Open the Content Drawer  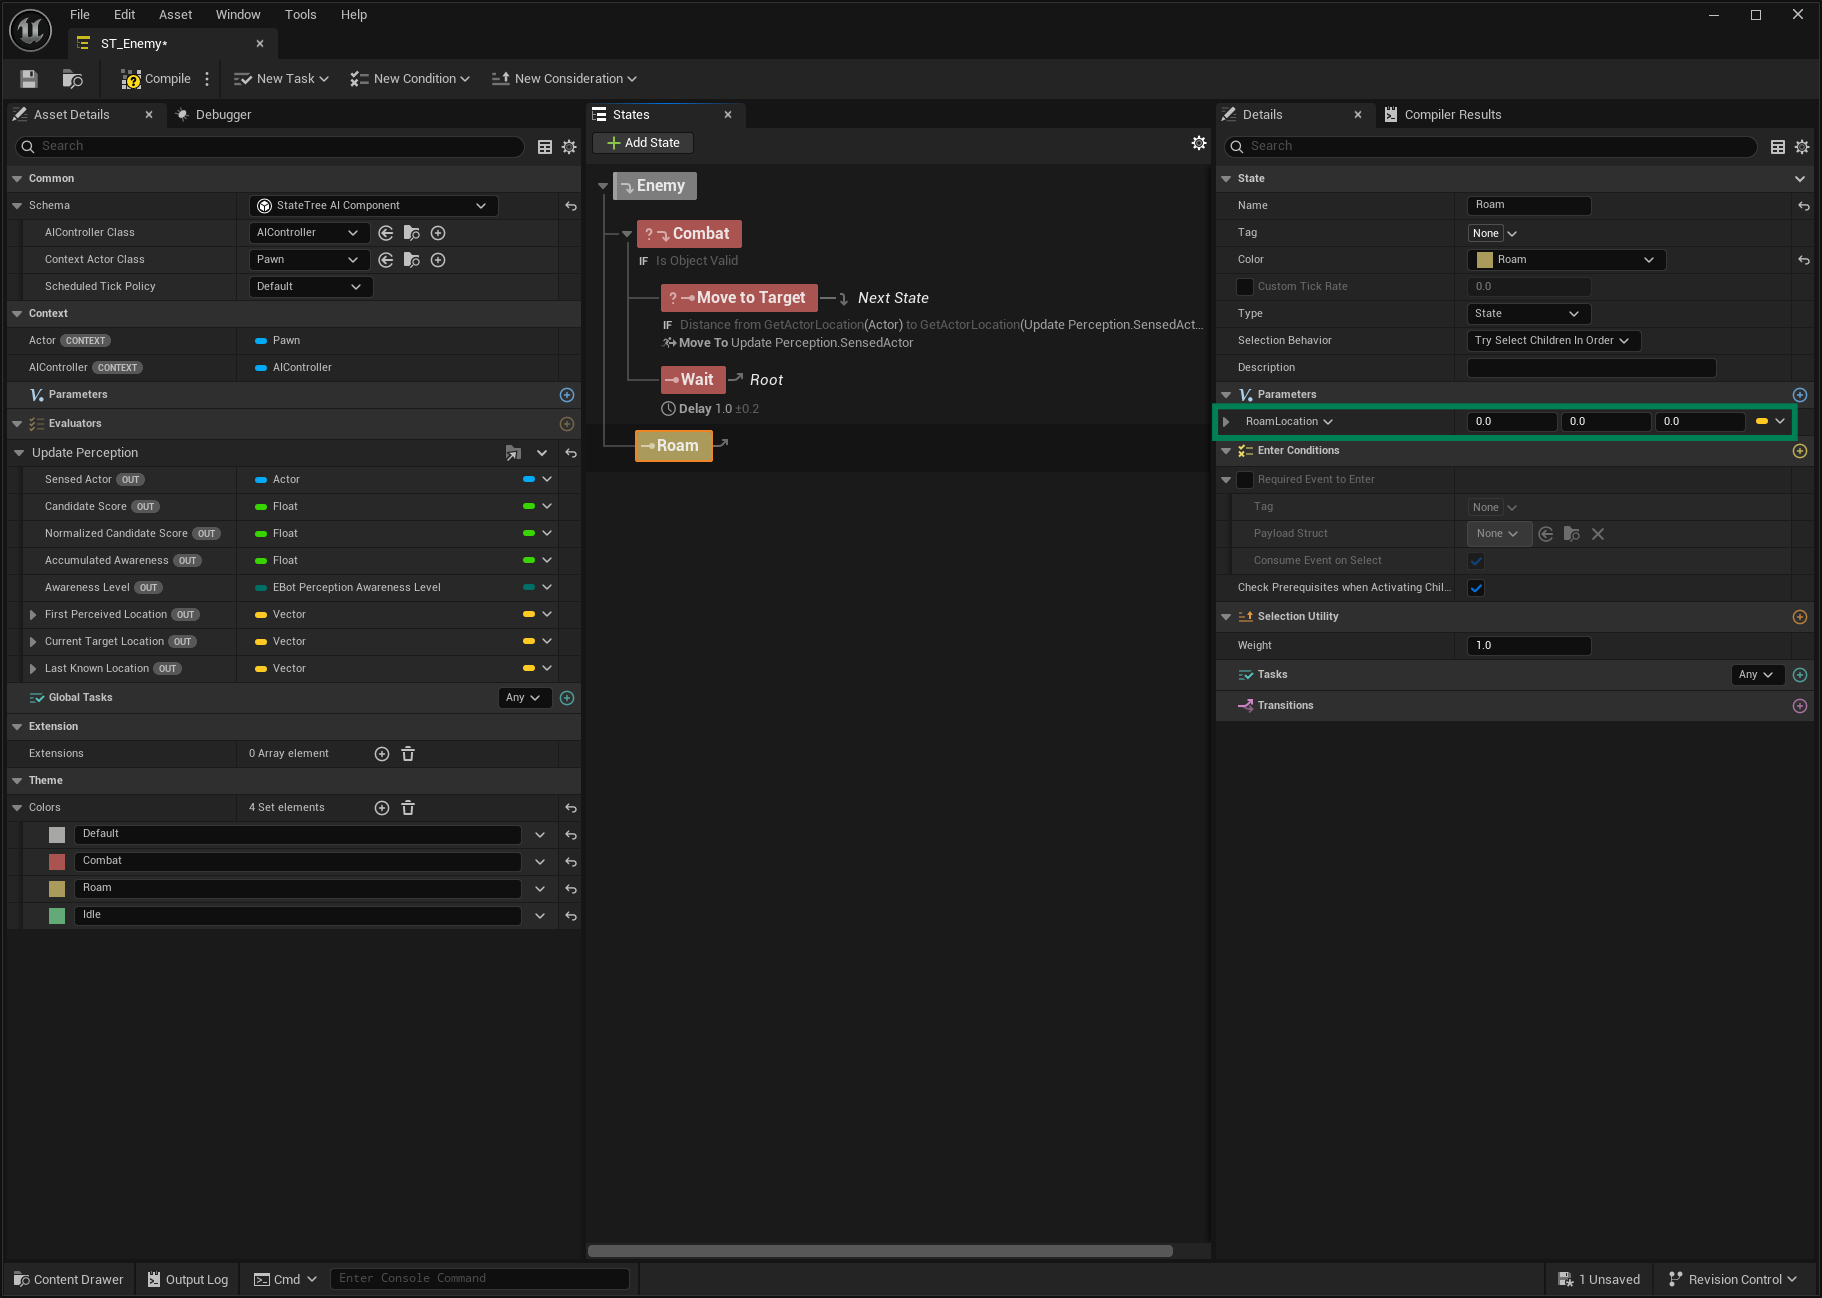[69, 1279]
